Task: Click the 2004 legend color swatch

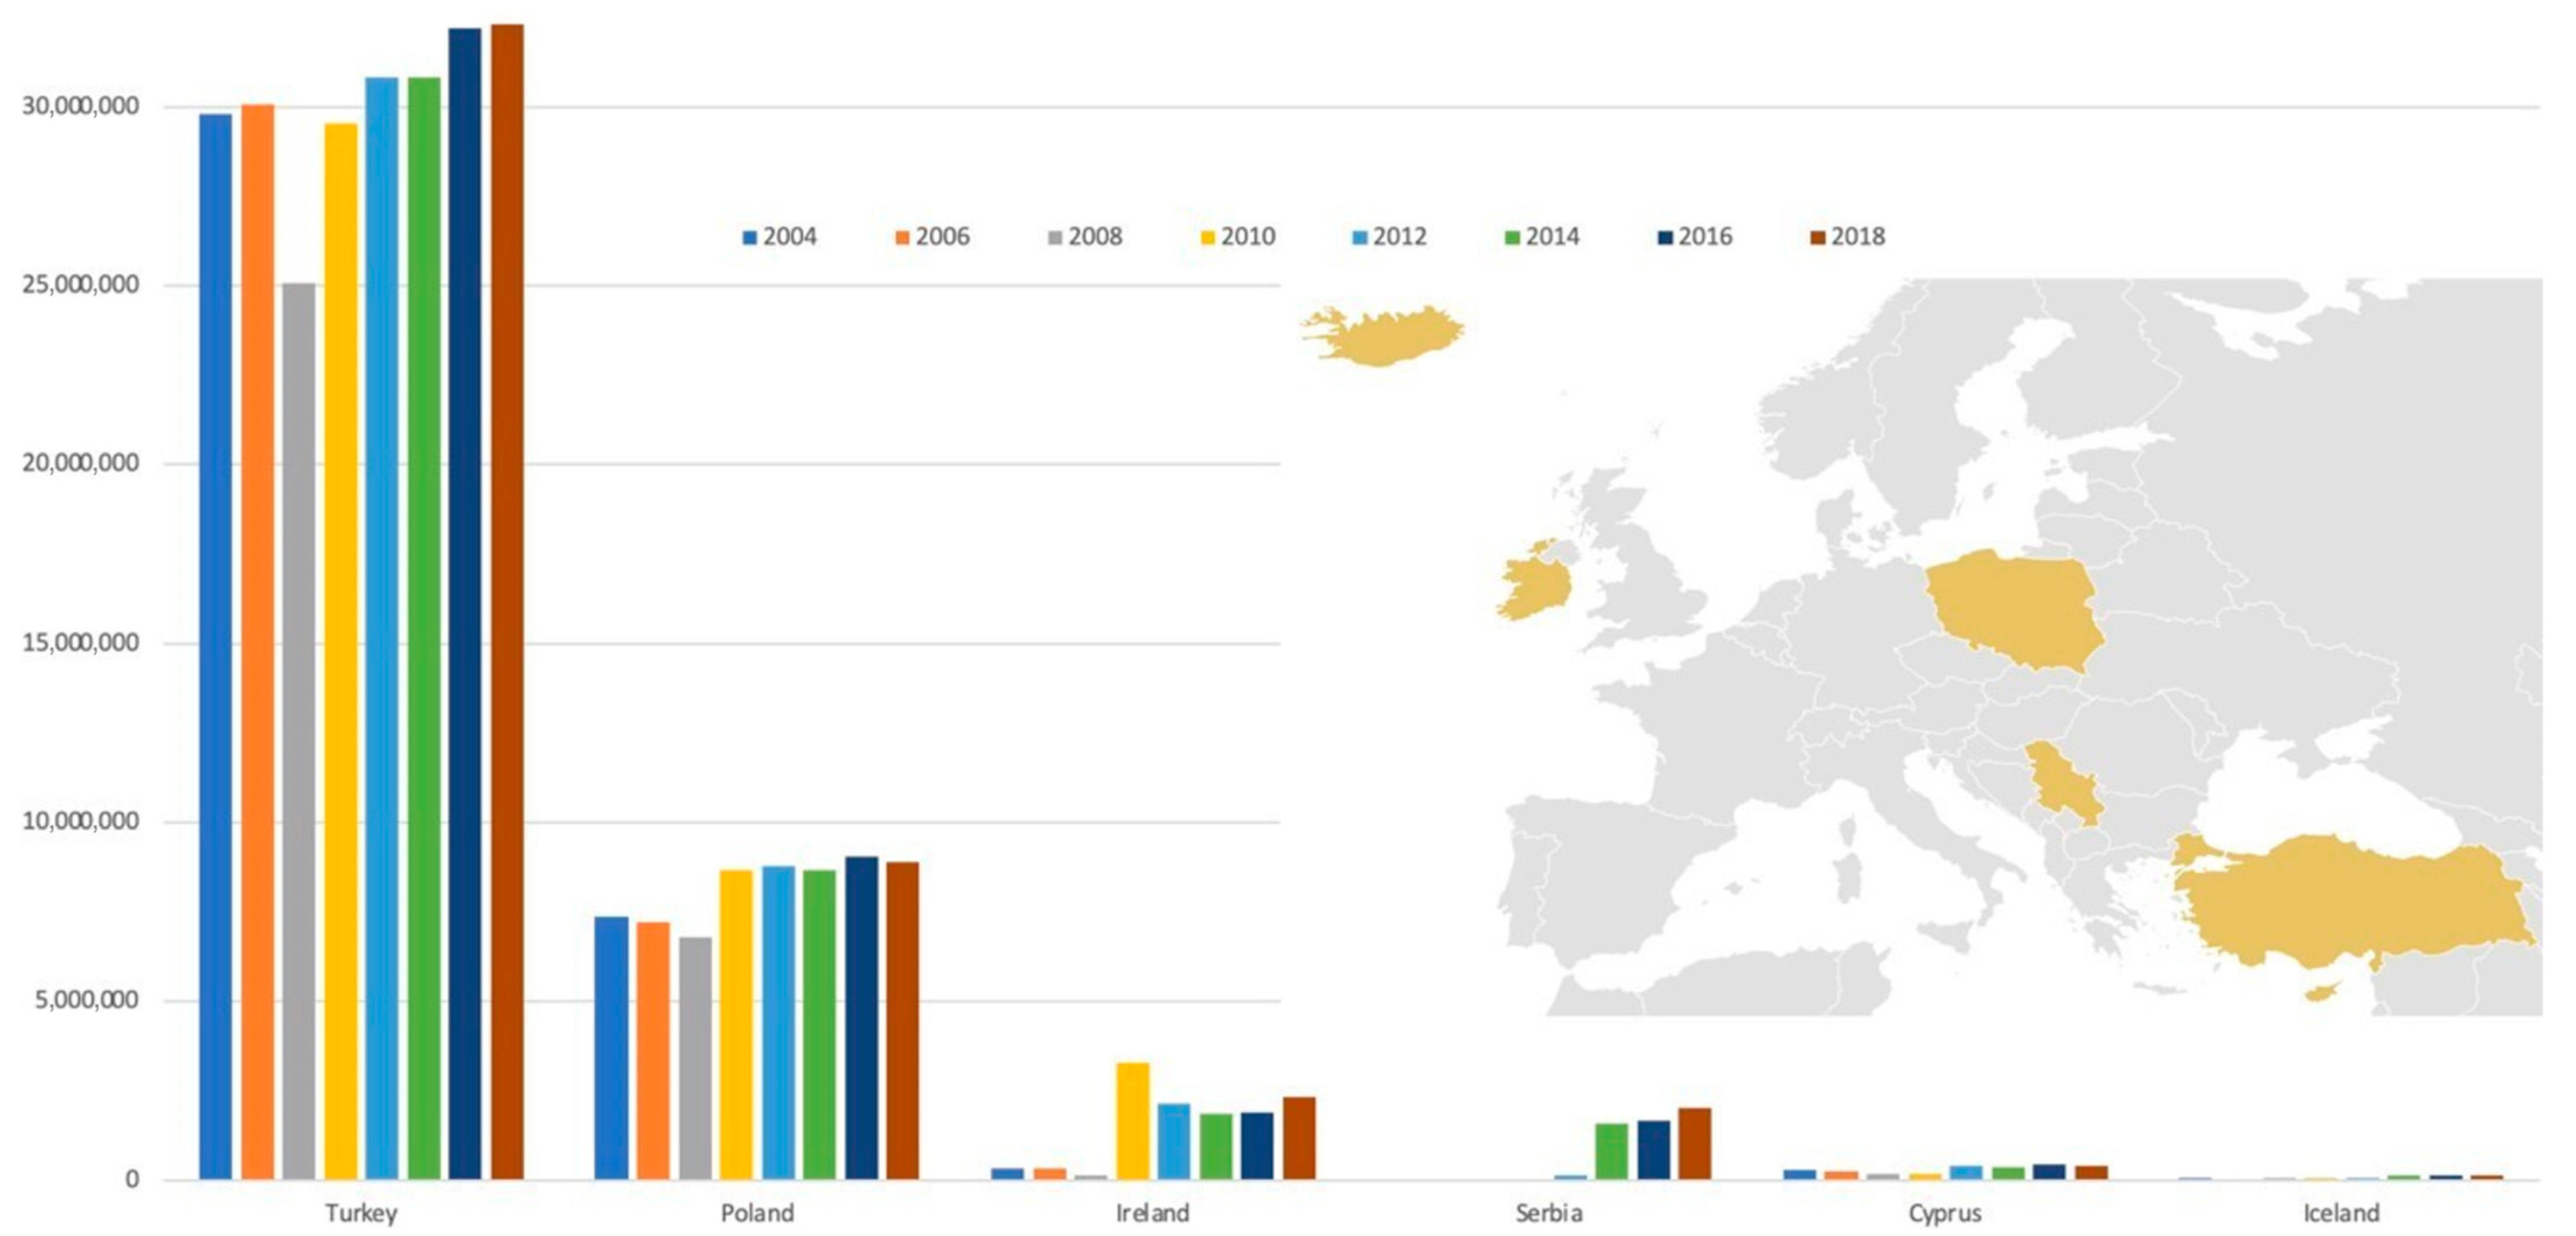Action: click(x=749, y=238)
